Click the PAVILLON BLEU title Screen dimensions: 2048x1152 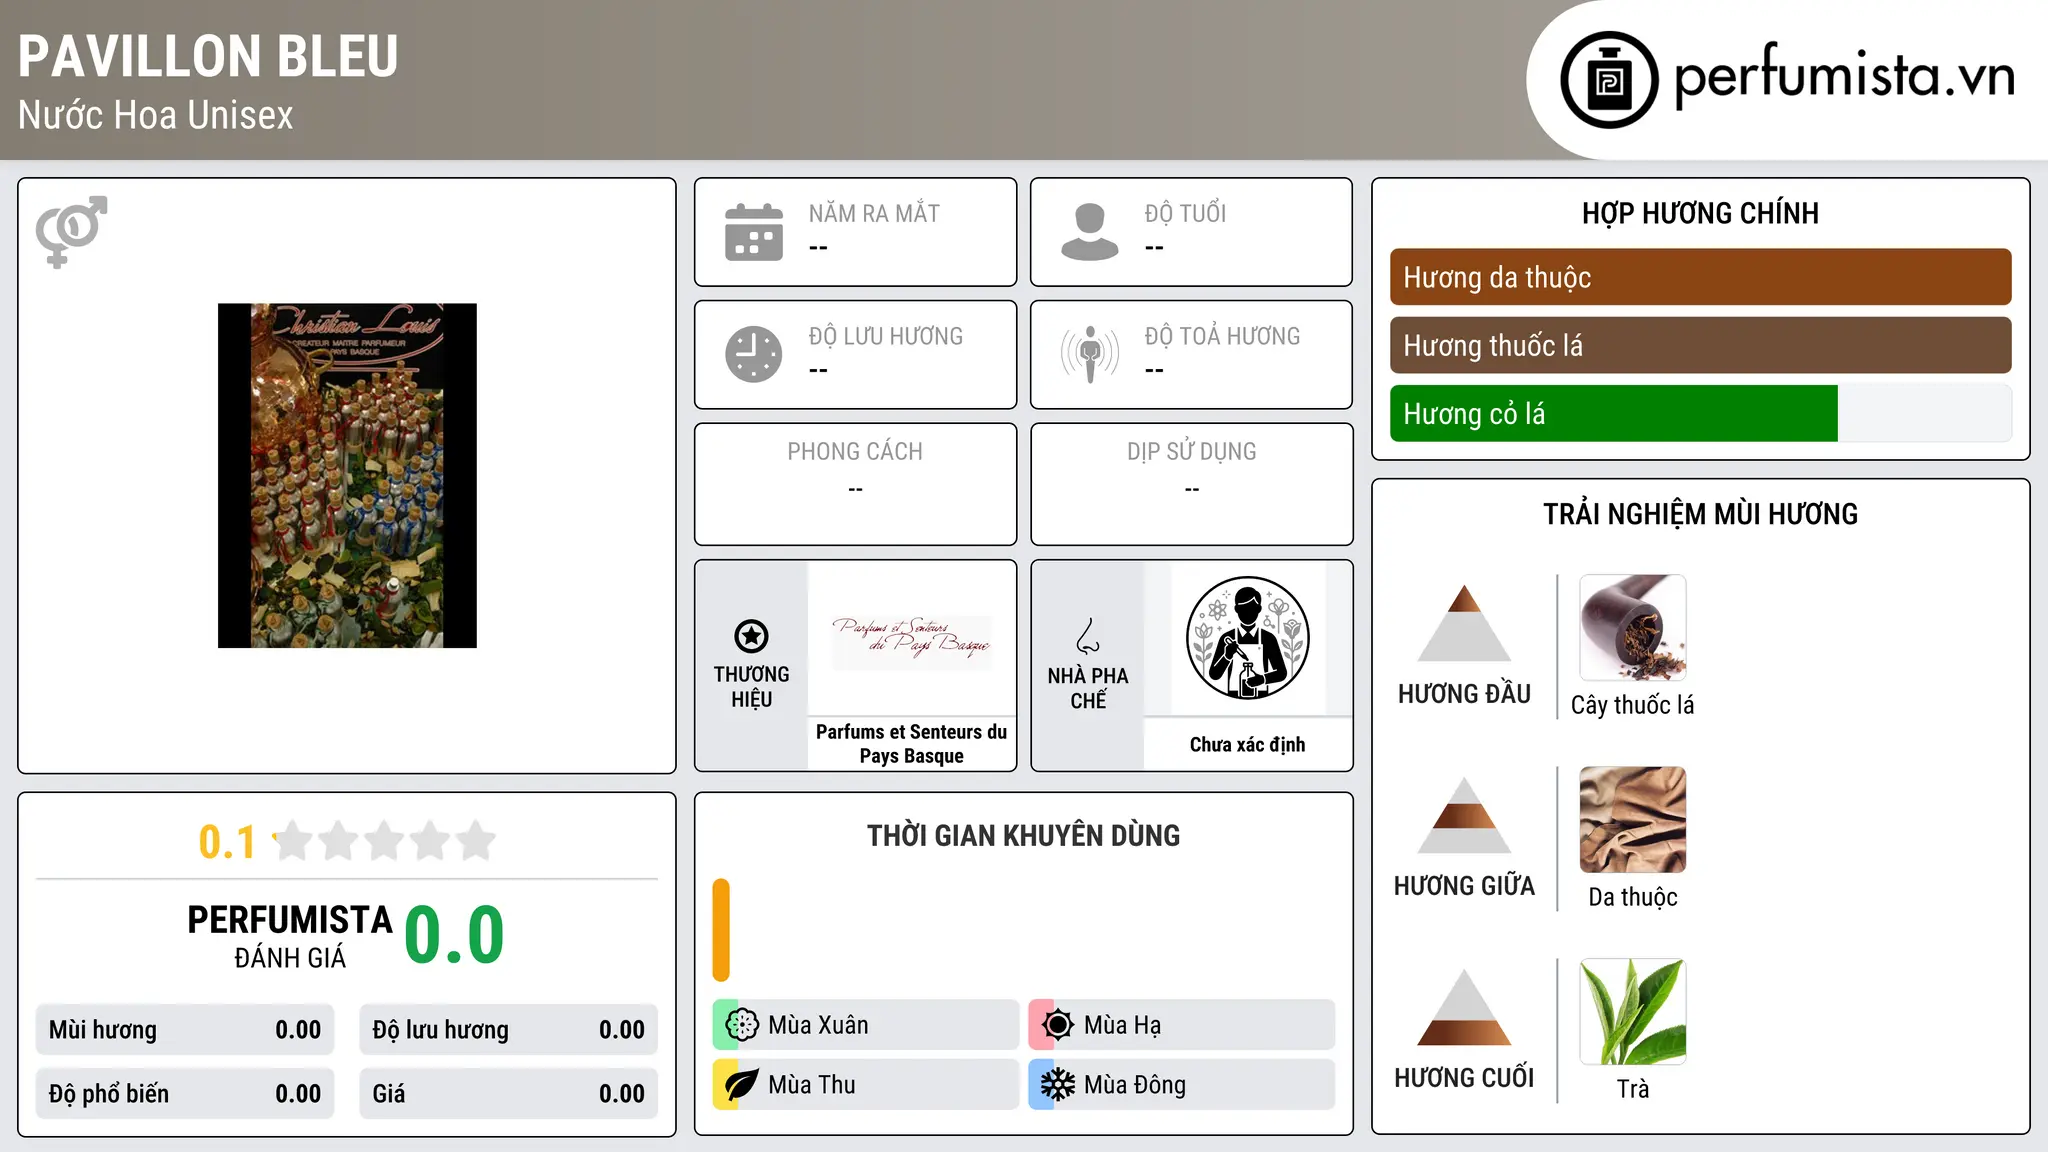[x=208, y=56]
